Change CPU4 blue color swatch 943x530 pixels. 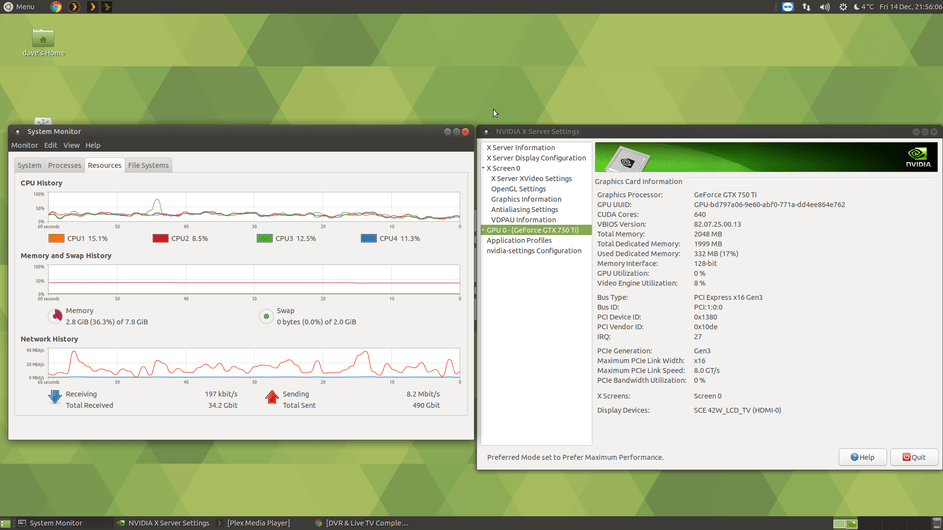pyautogui.click(x=369, y=238)
